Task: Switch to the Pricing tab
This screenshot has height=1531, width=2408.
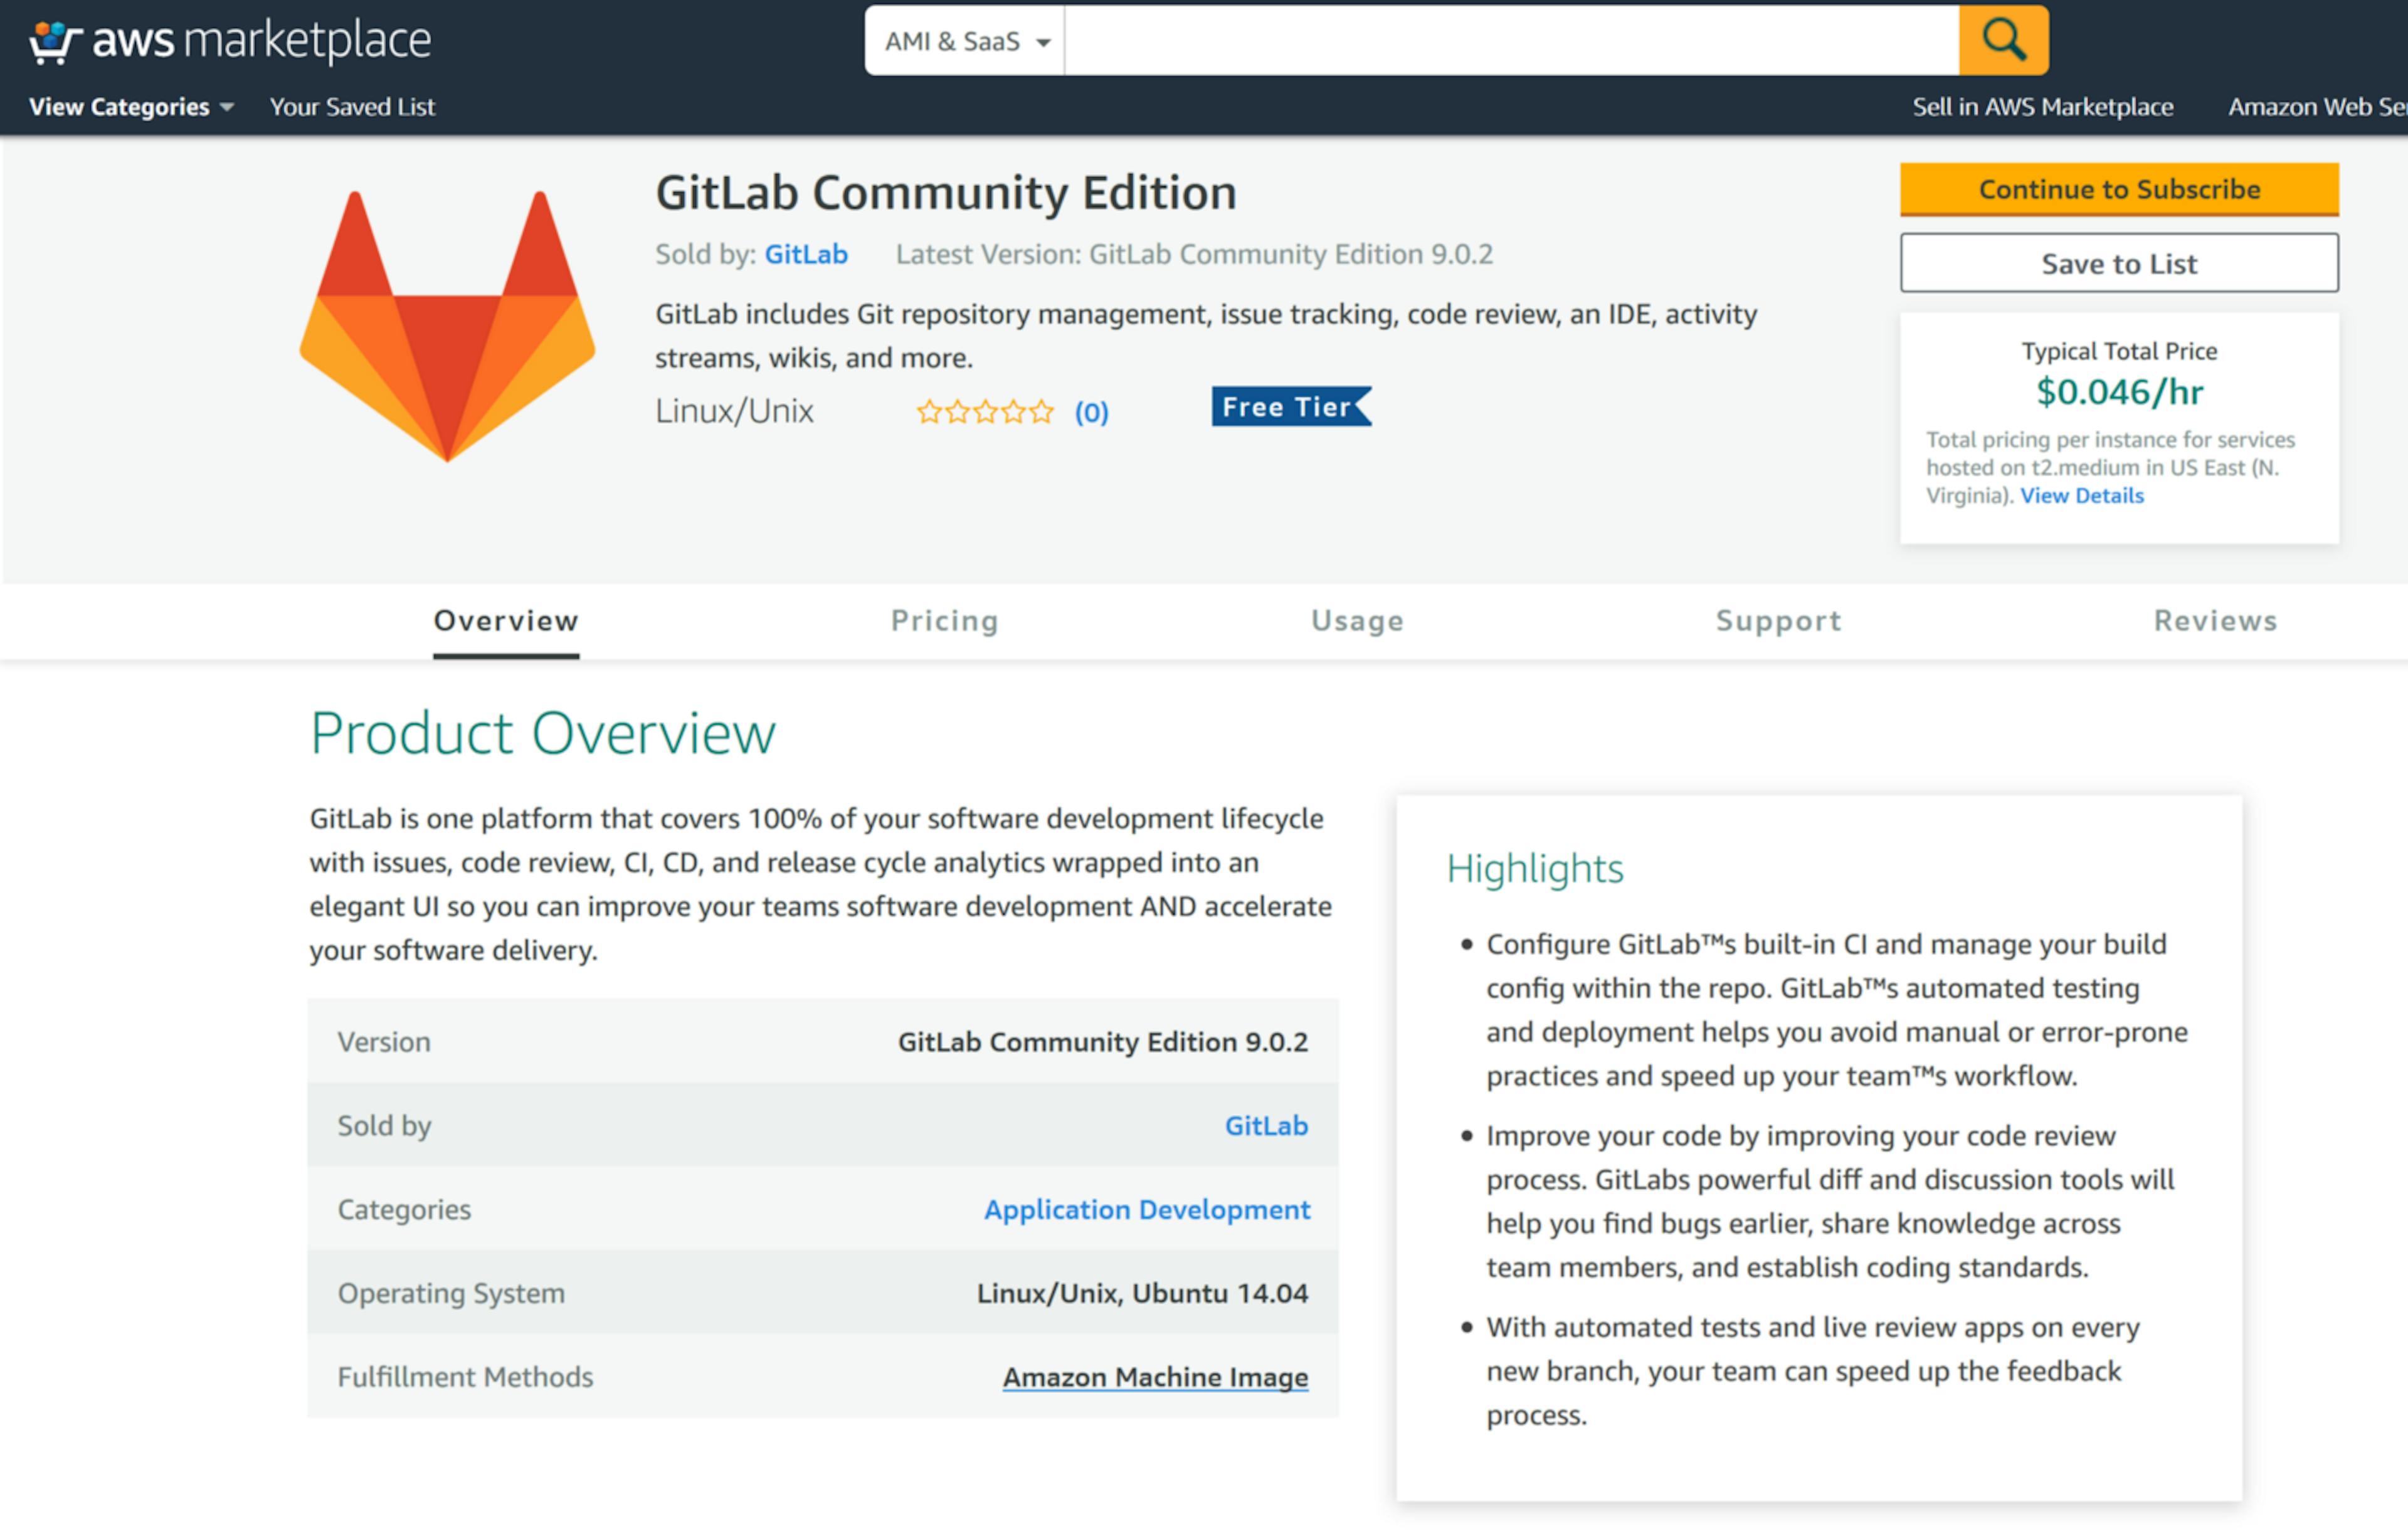Action: [x=945, y=620]
